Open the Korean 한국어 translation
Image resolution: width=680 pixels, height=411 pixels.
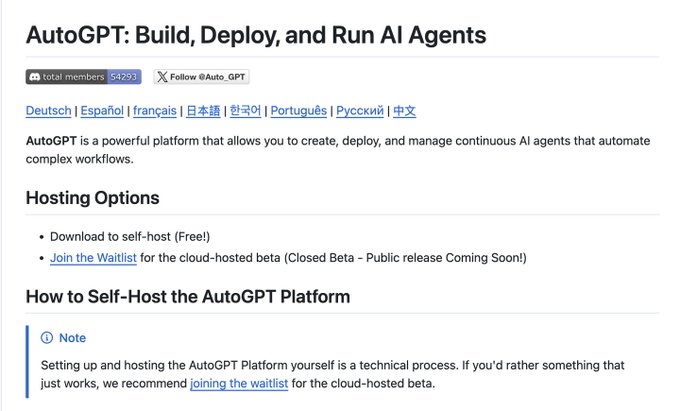(x=245, y=111)
